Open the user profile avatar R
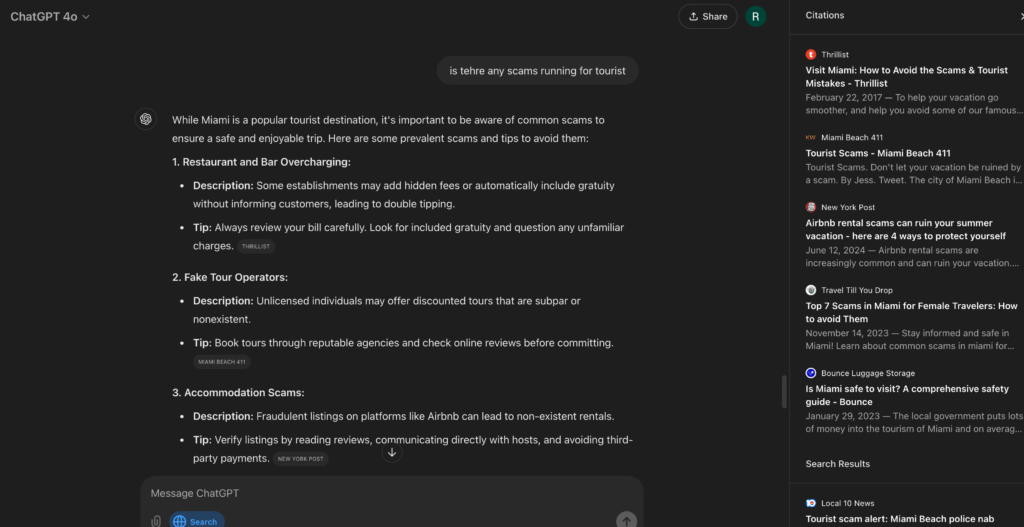 756,16
